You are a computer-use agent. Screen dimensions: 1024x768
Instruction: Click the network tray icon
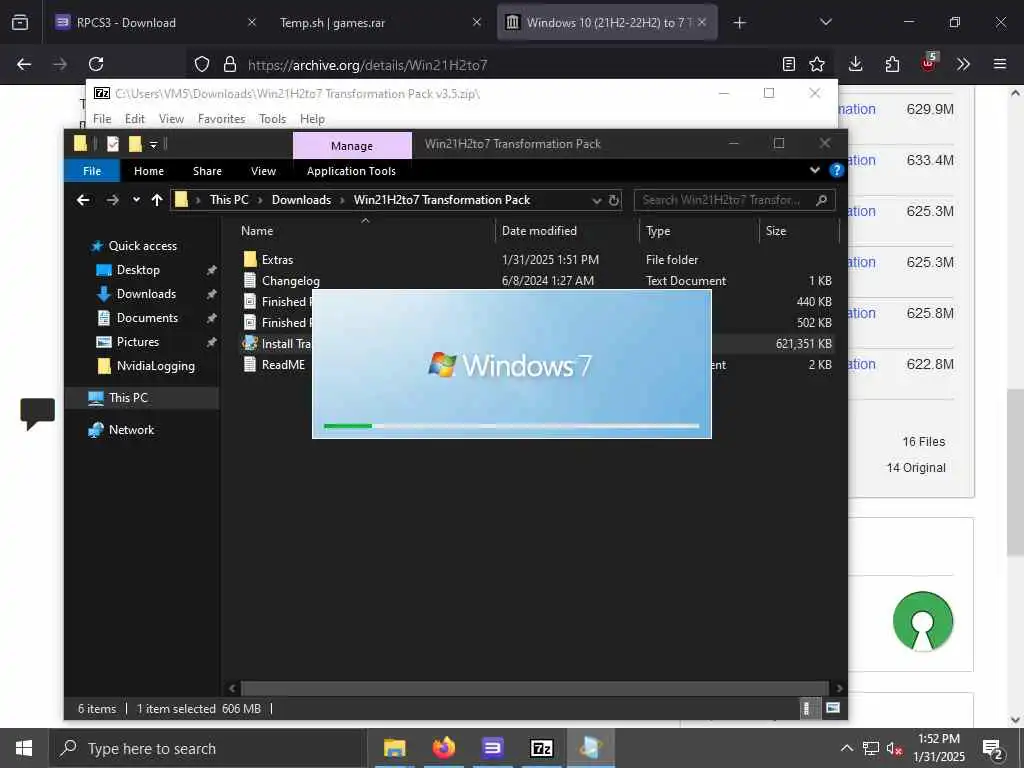point(871,748)
